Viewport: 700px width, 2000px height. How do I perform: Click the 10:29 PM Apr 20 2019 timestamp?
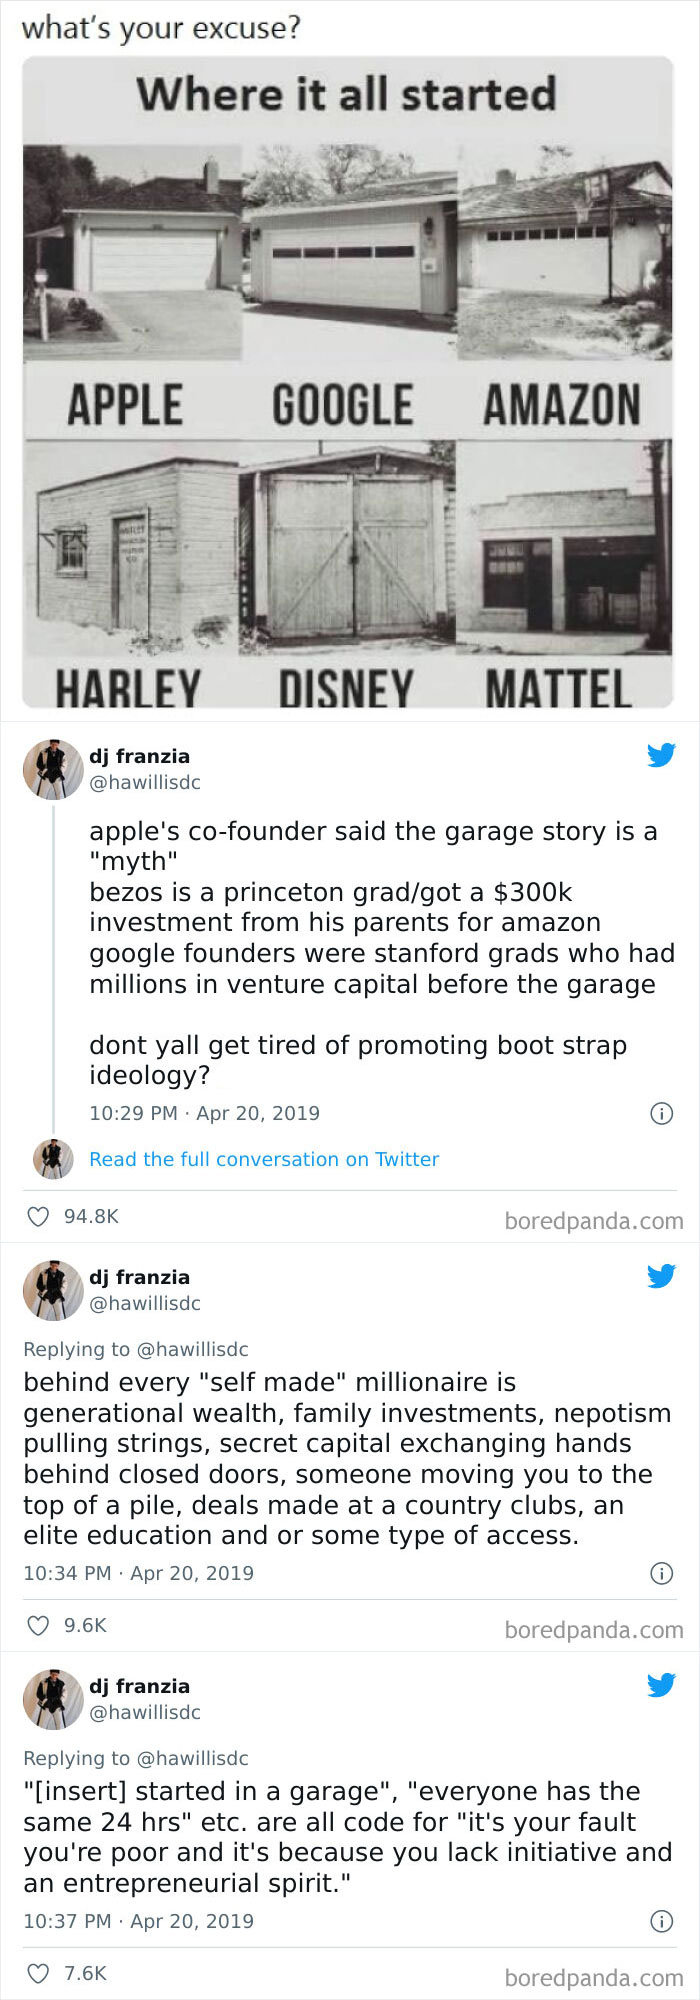coord(205,1113)
